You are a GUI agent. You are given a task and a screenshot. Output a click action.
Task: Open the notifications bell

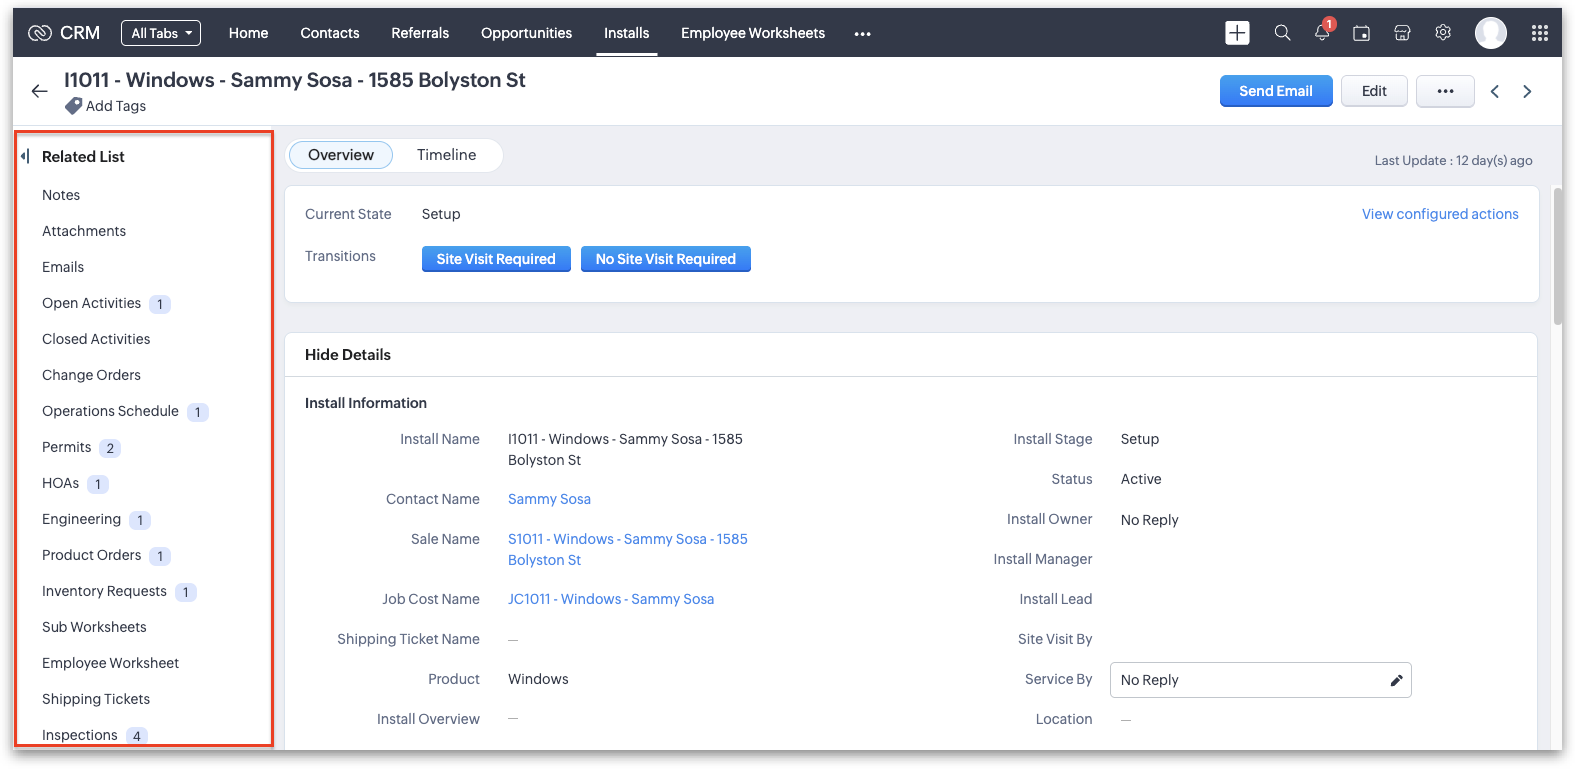click(1322, 33)
